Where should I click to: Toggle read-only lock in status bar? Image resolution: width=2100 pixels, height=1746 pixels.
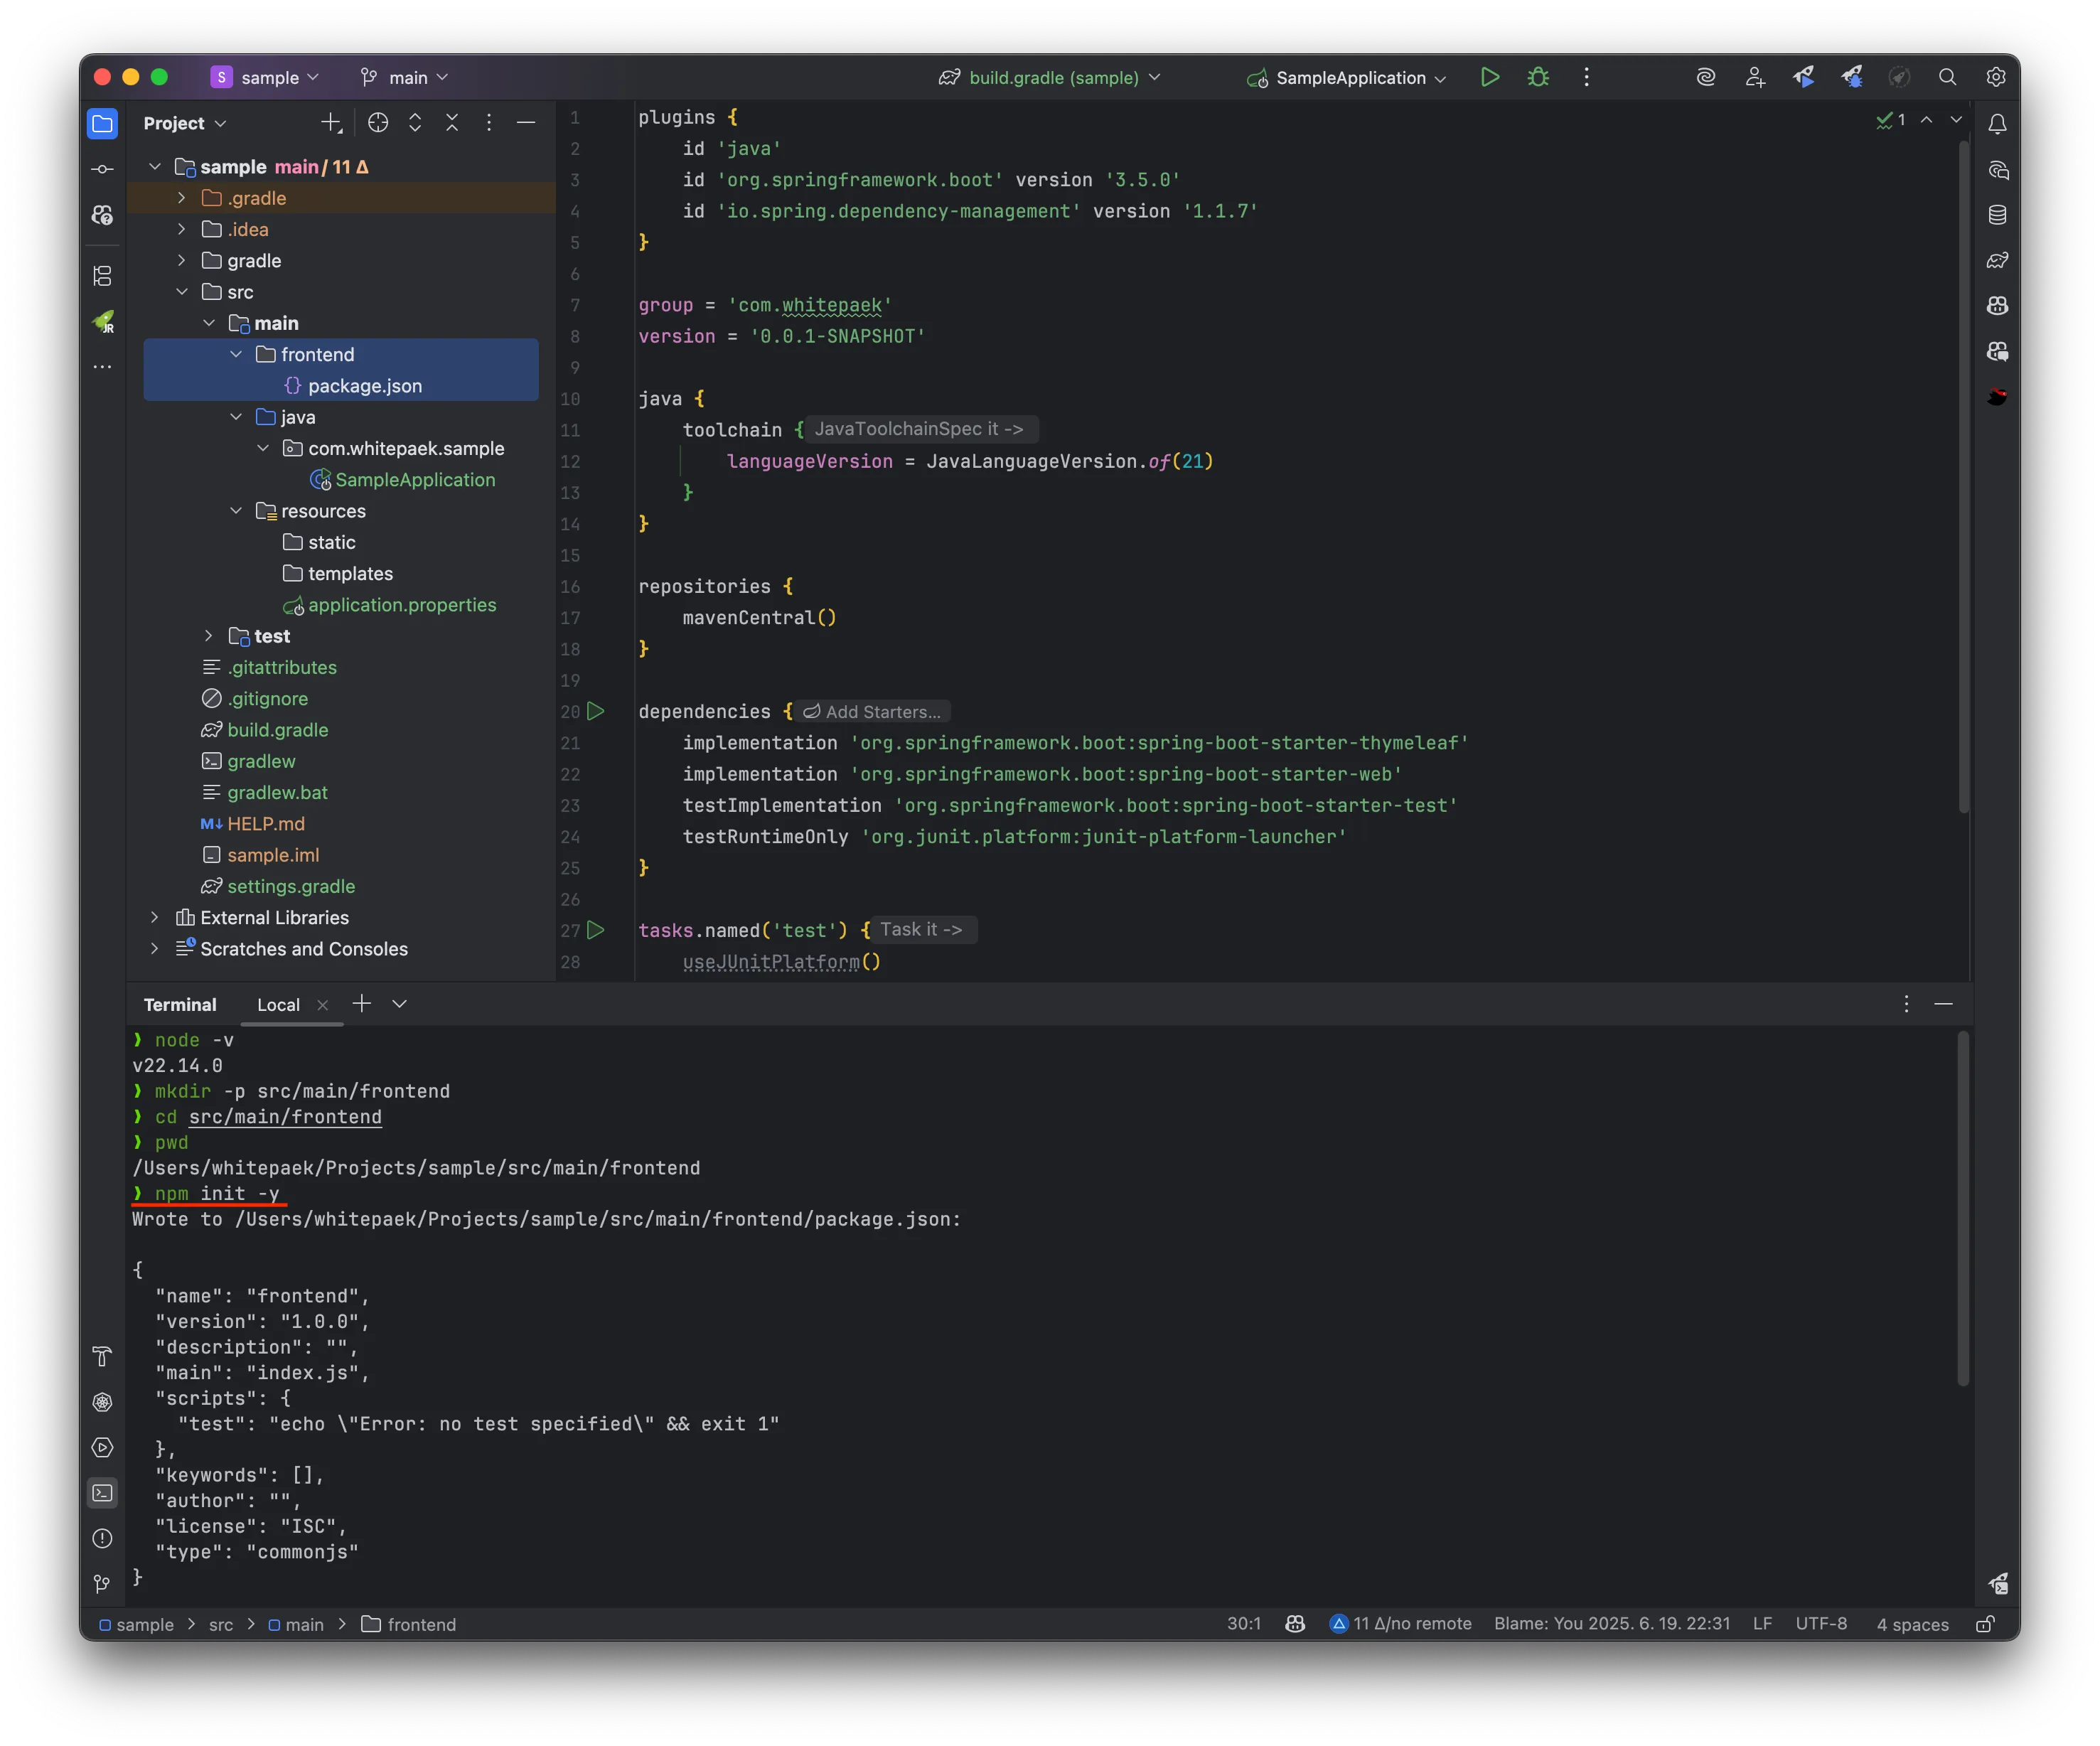(1985, 1624)
